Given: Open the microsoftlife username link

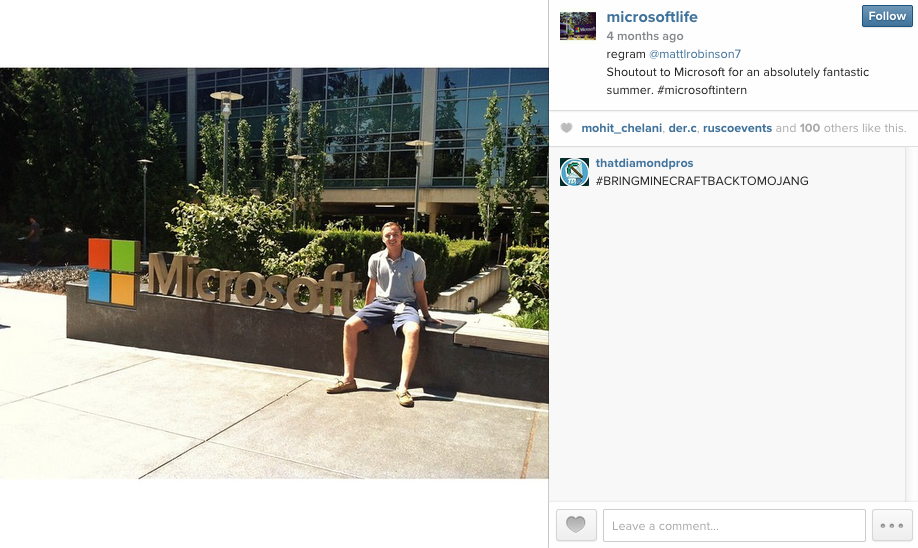Looking at the screenshot, I should coord(652,17).
